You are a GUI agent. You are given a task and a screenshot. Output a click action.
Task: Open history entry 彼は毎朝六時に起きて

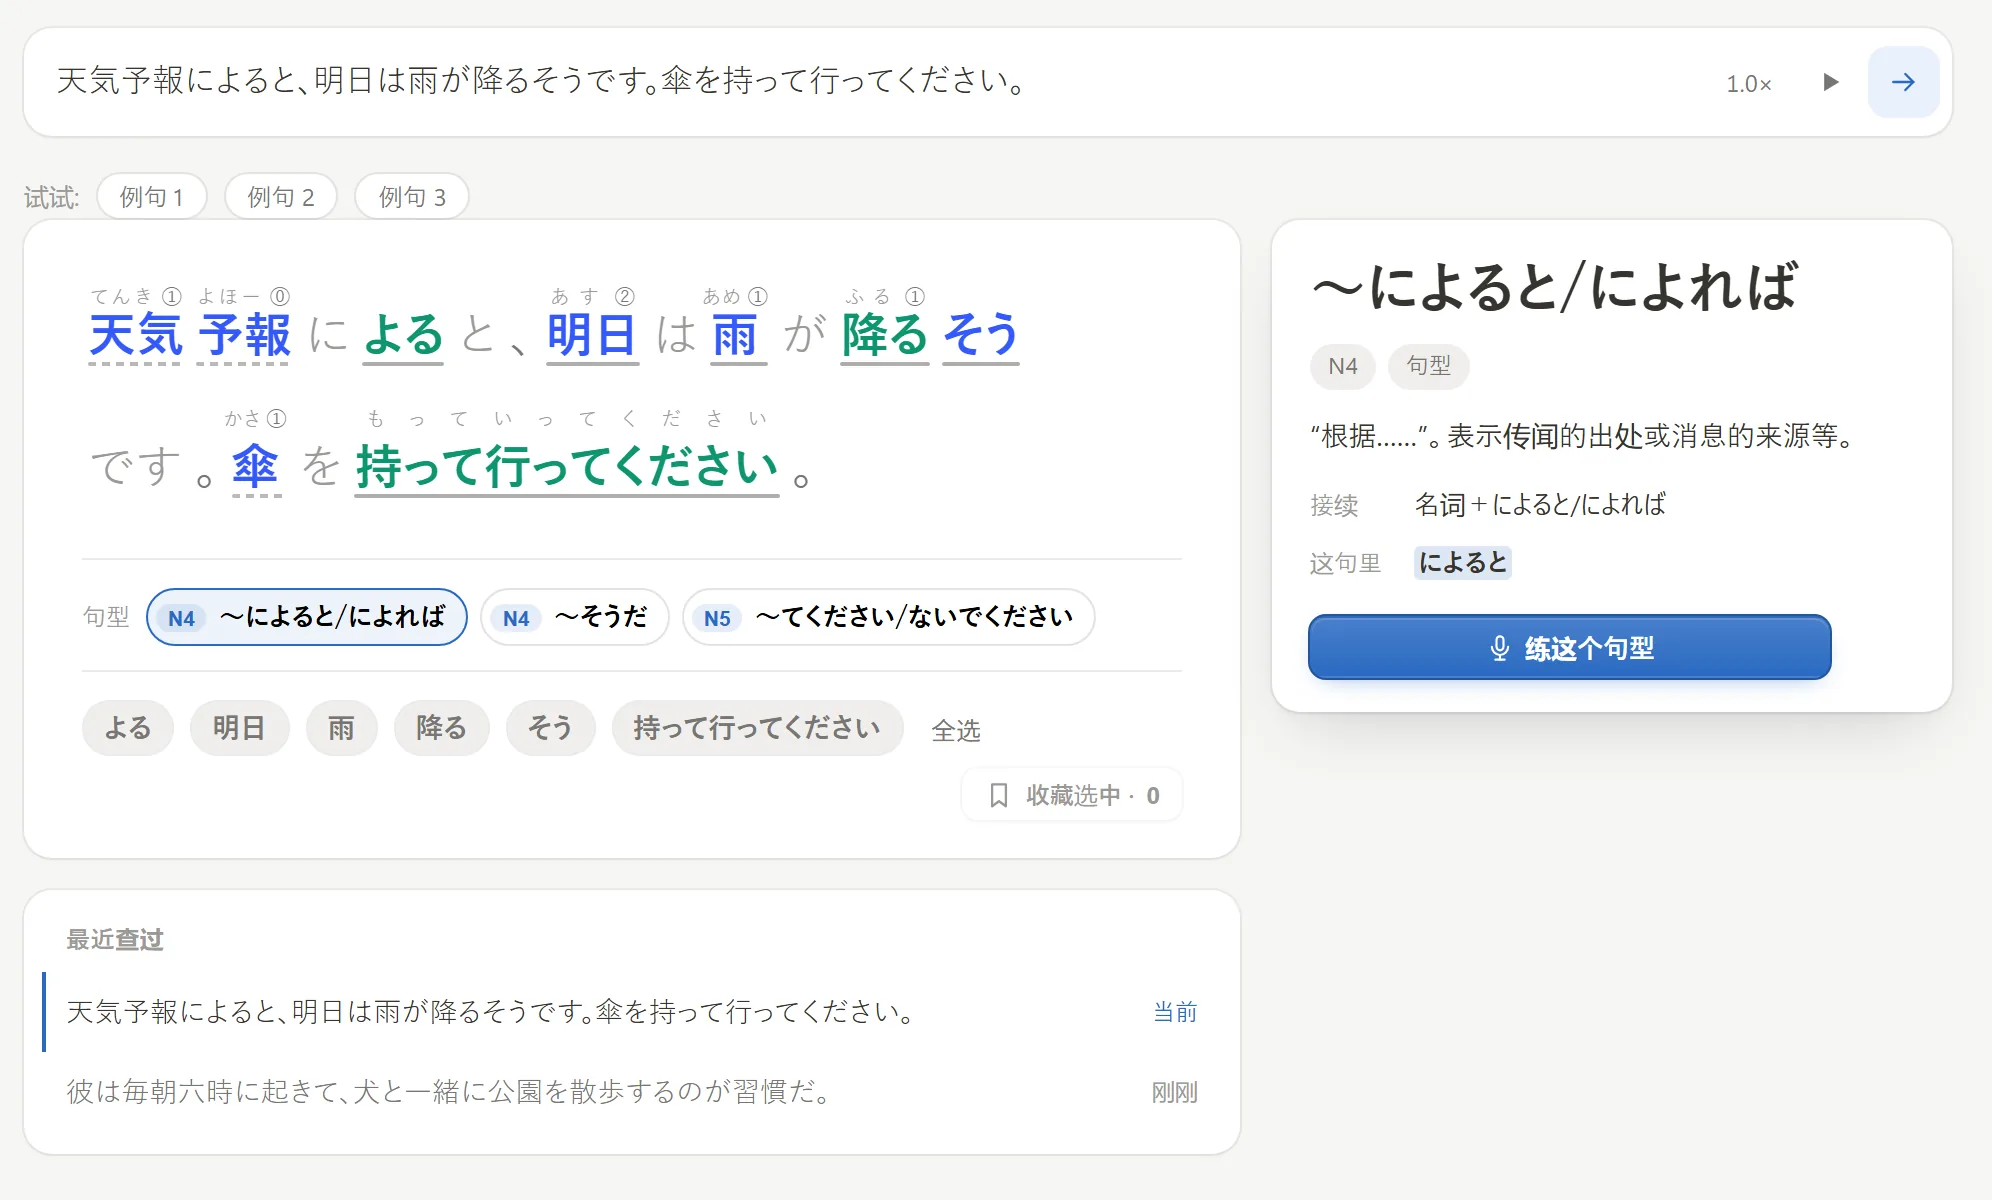click(632, 1092)
